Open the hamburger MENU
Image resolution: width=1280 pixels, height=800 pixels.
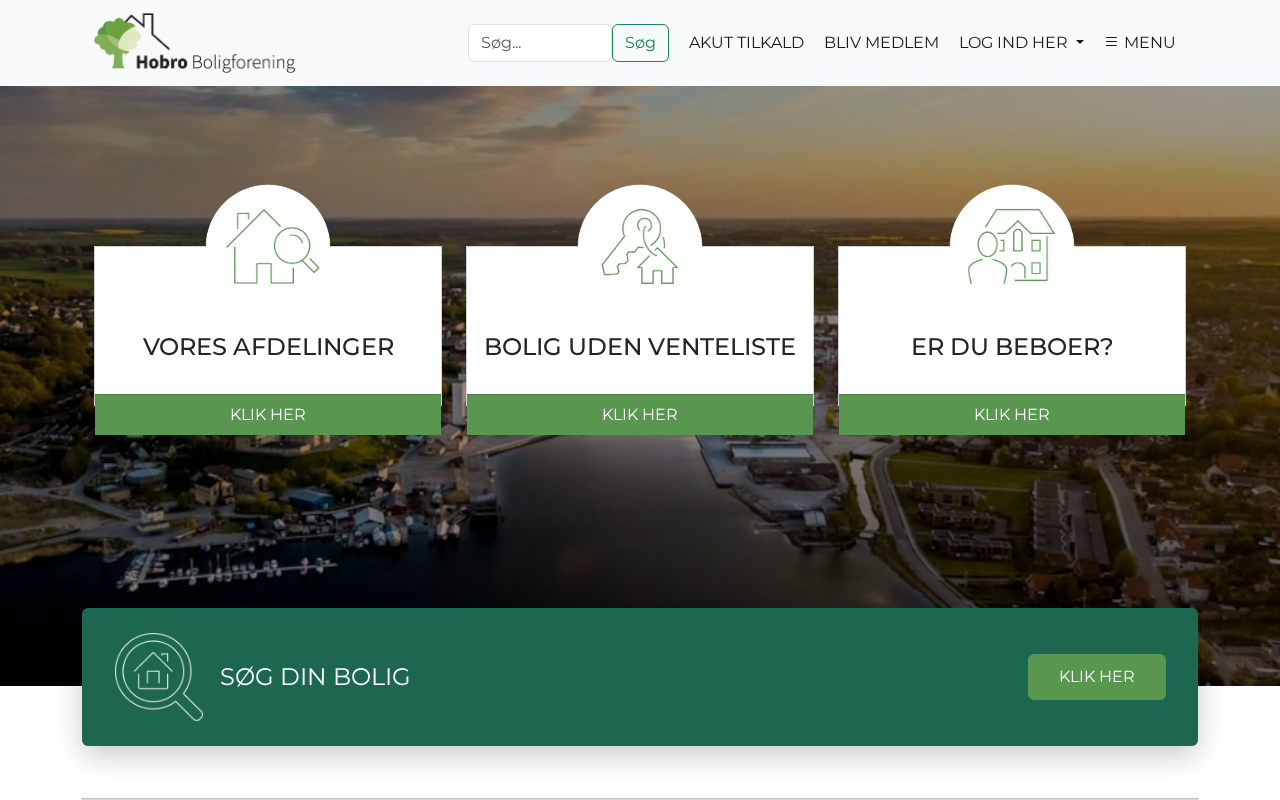point(1140,42)
